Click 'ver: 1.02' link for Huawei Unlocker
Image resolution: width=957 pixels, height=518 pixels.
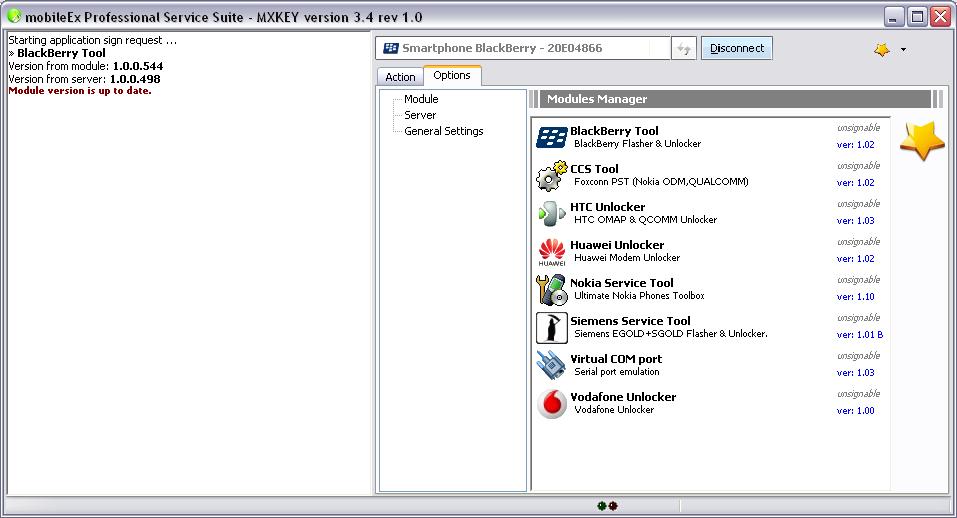pyautogui.click(x=855, y=259)
